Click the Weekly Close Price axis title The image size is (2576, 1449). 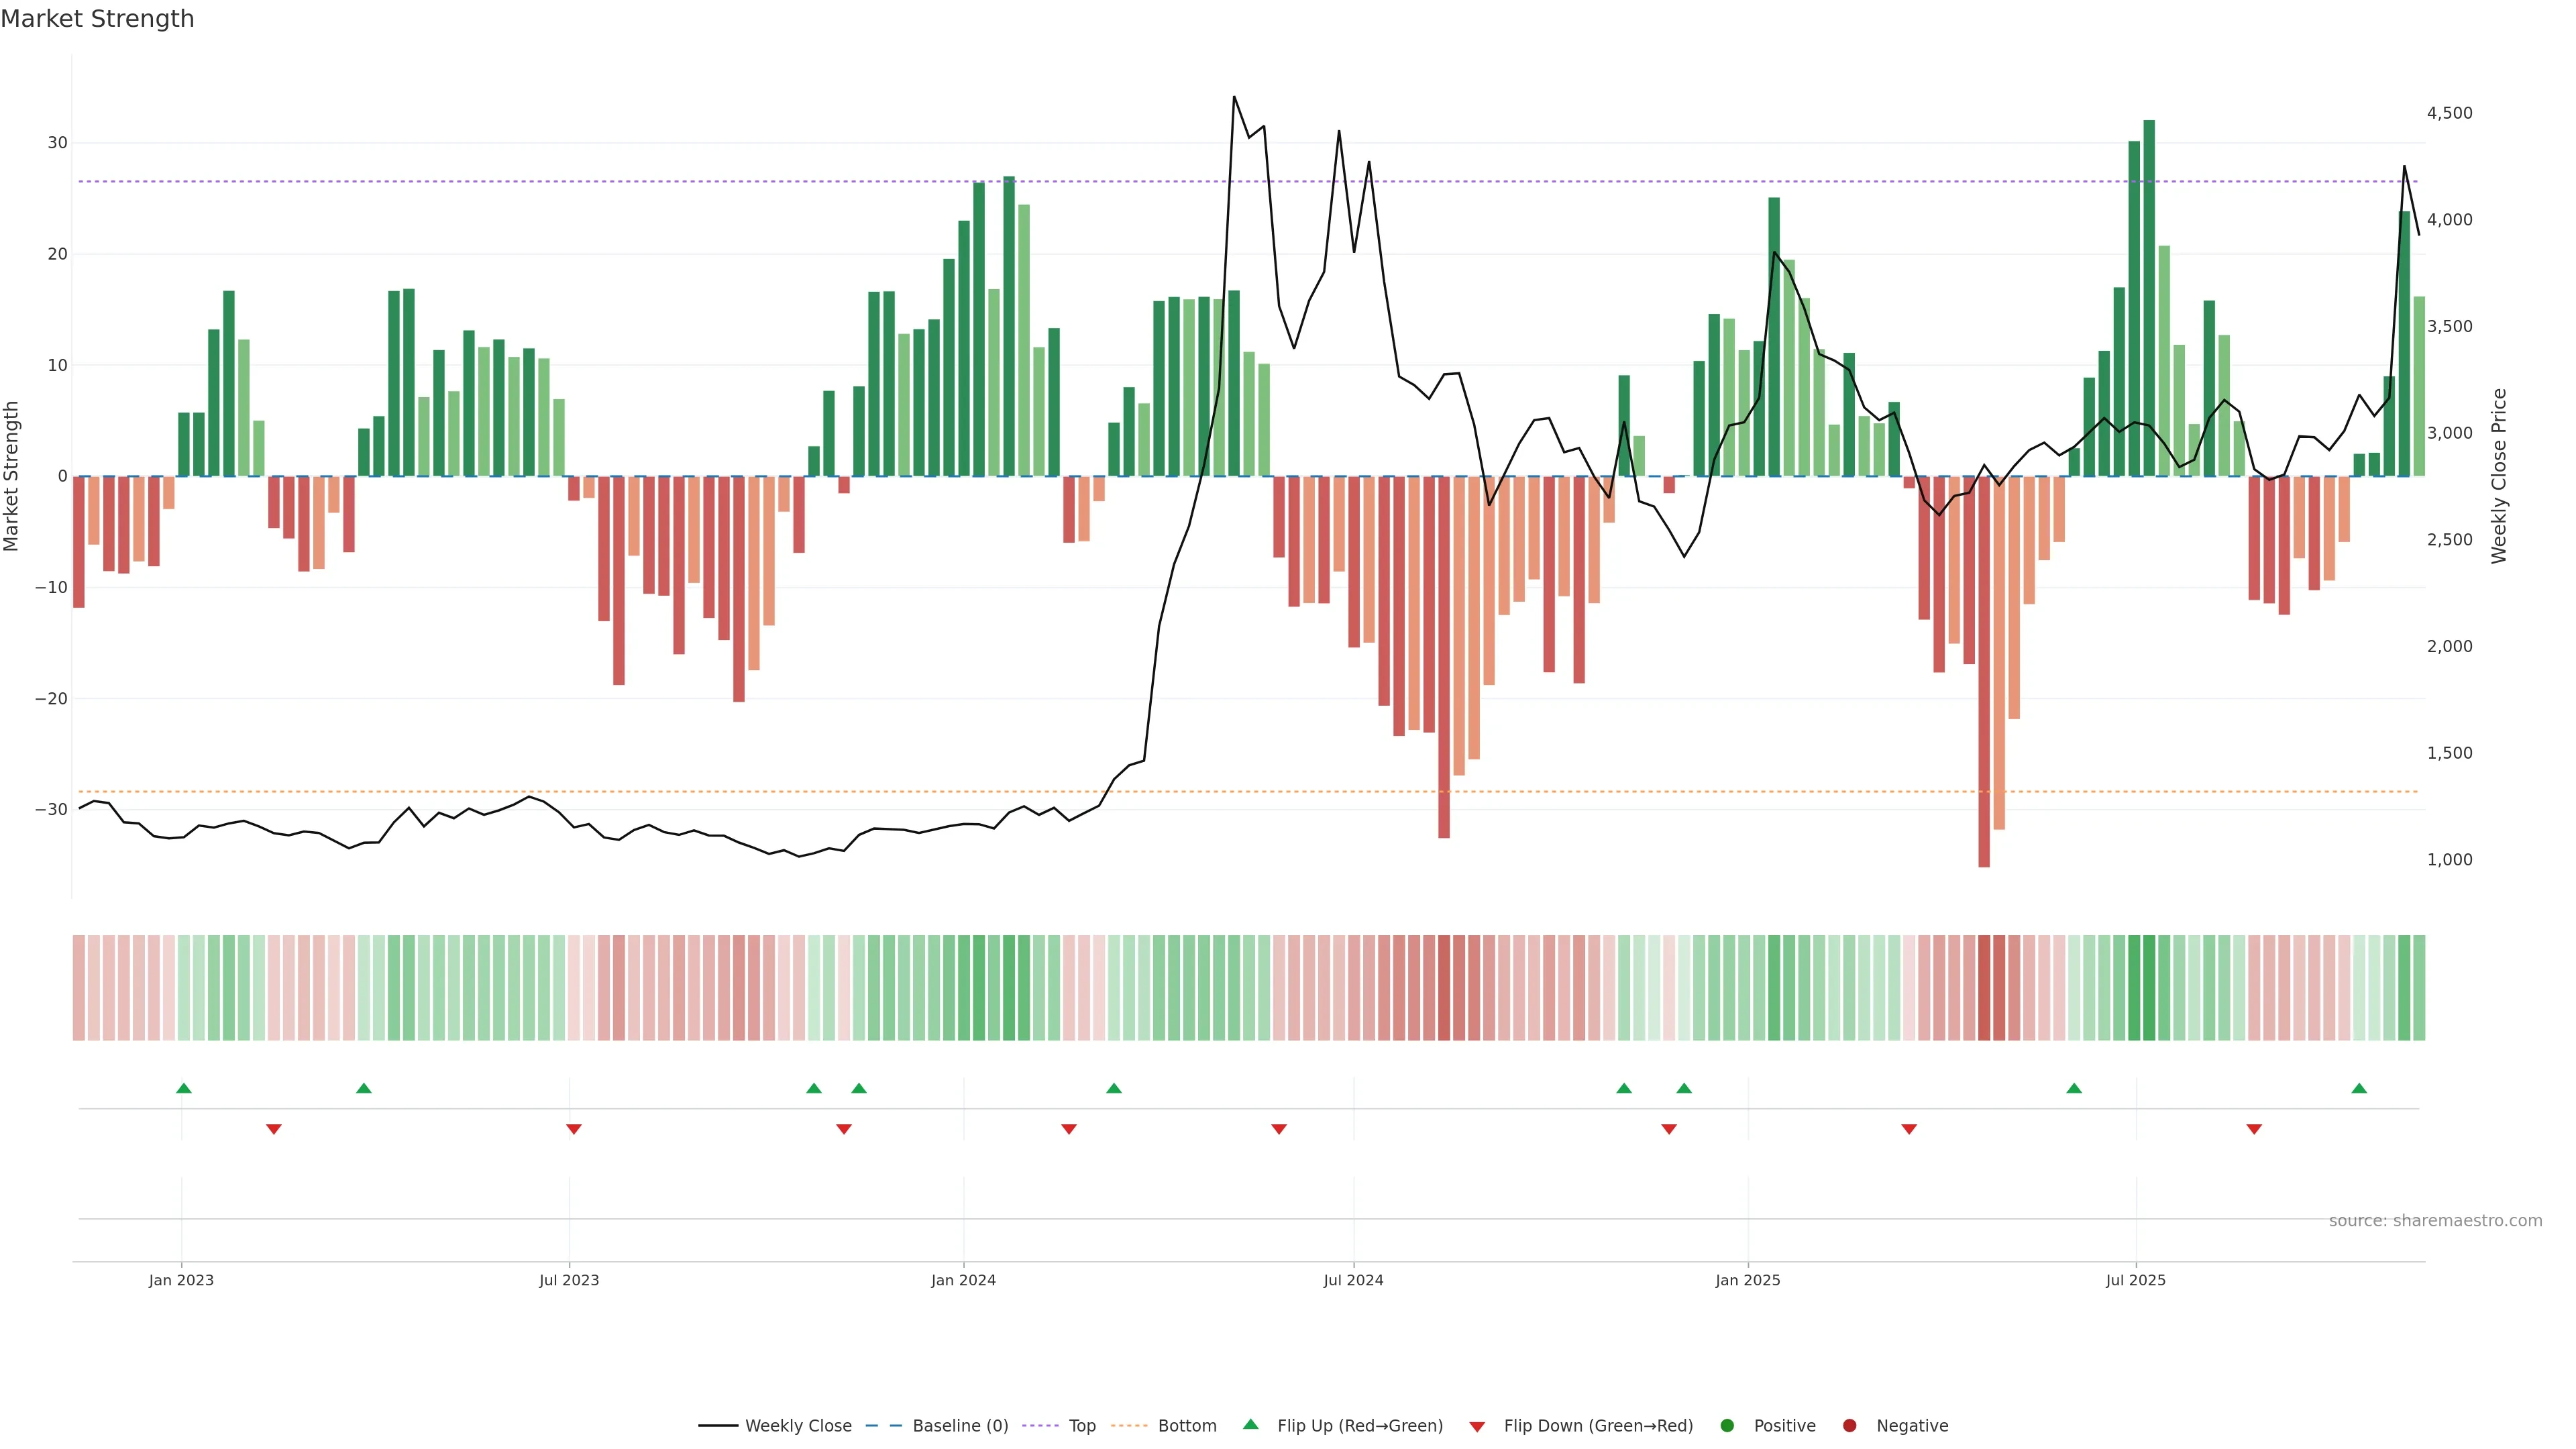point(2499,476)
